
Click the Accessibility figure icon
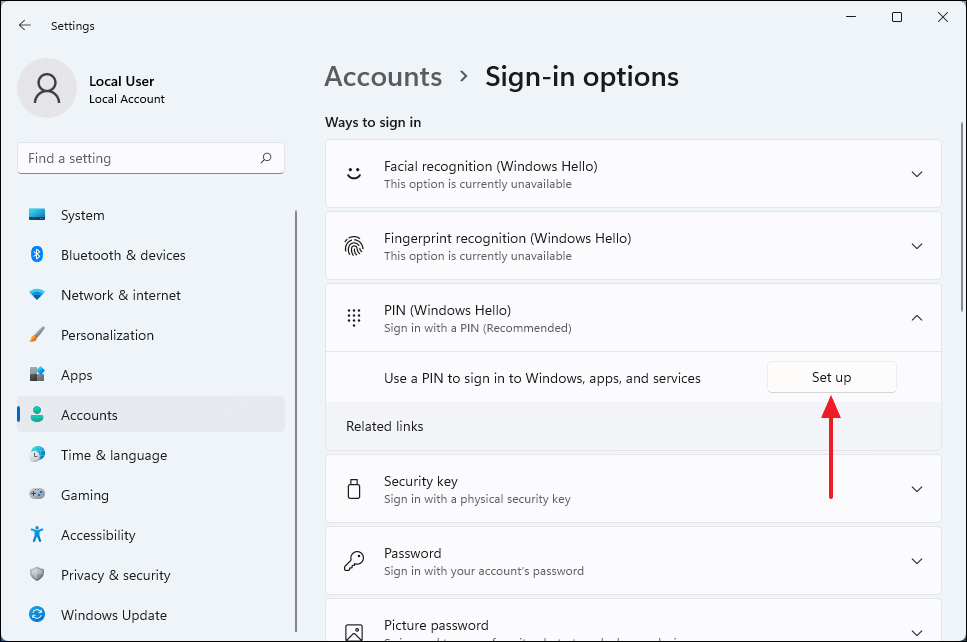[37, 535]
